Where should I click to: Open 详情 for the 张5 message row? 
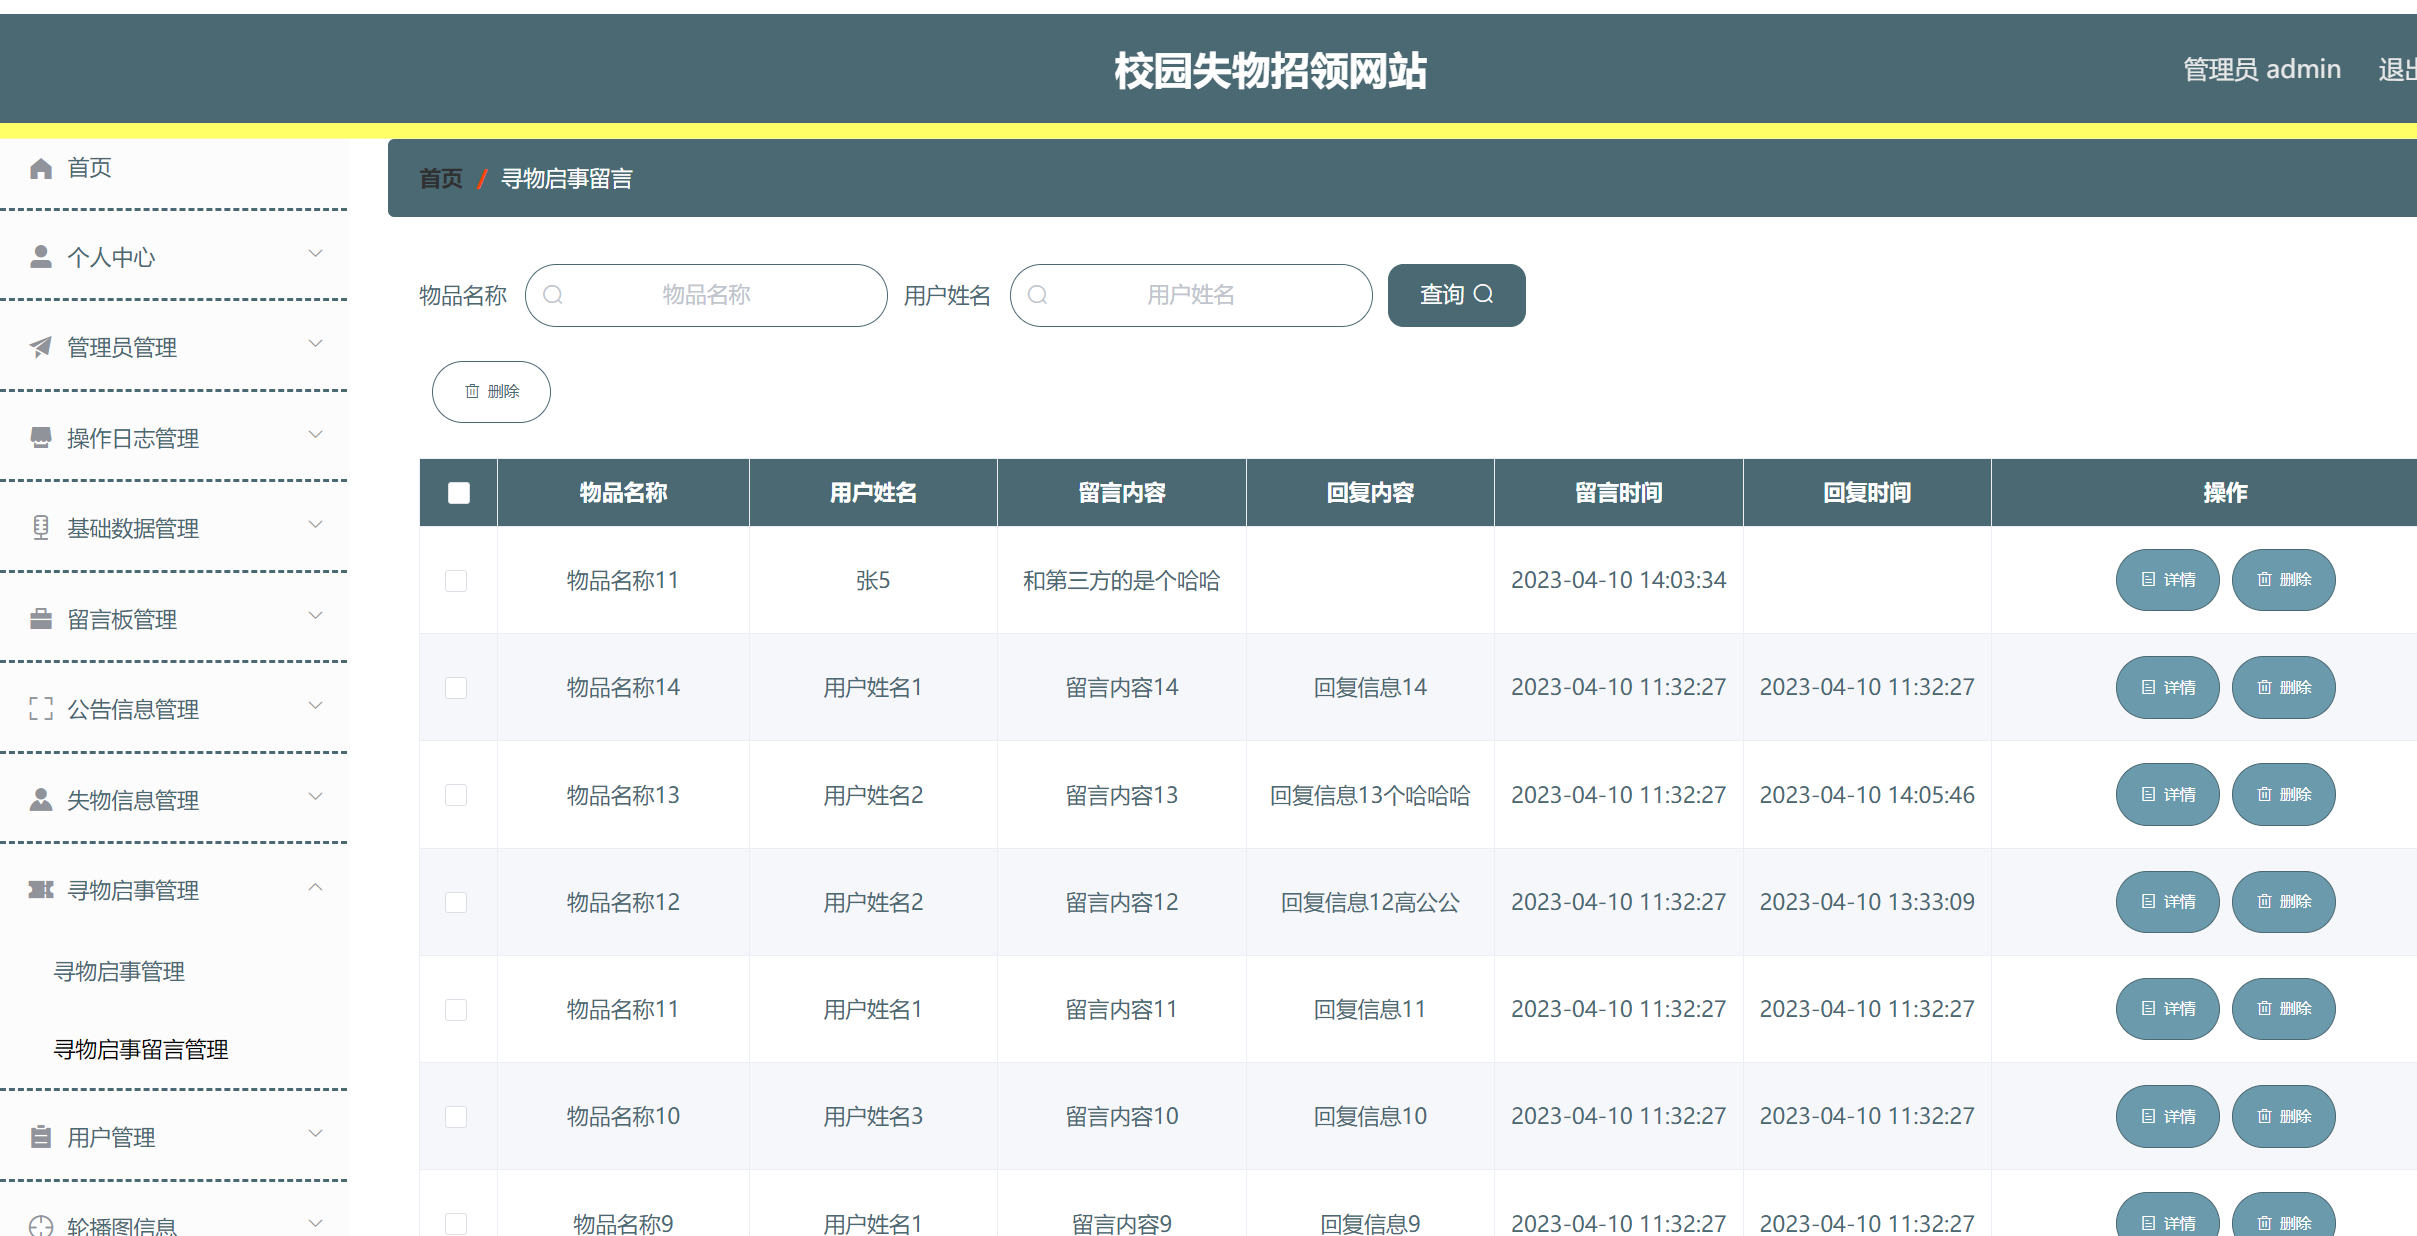pos(2167,580)
